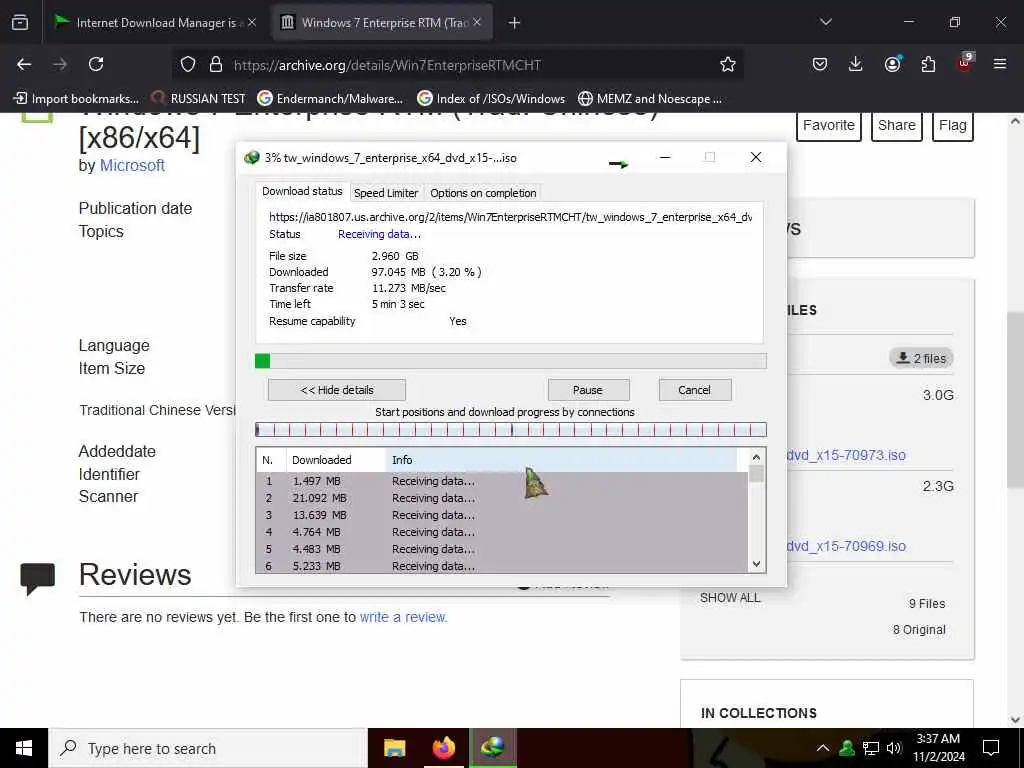Open RUSSIAN TEST bookmark

198,99
